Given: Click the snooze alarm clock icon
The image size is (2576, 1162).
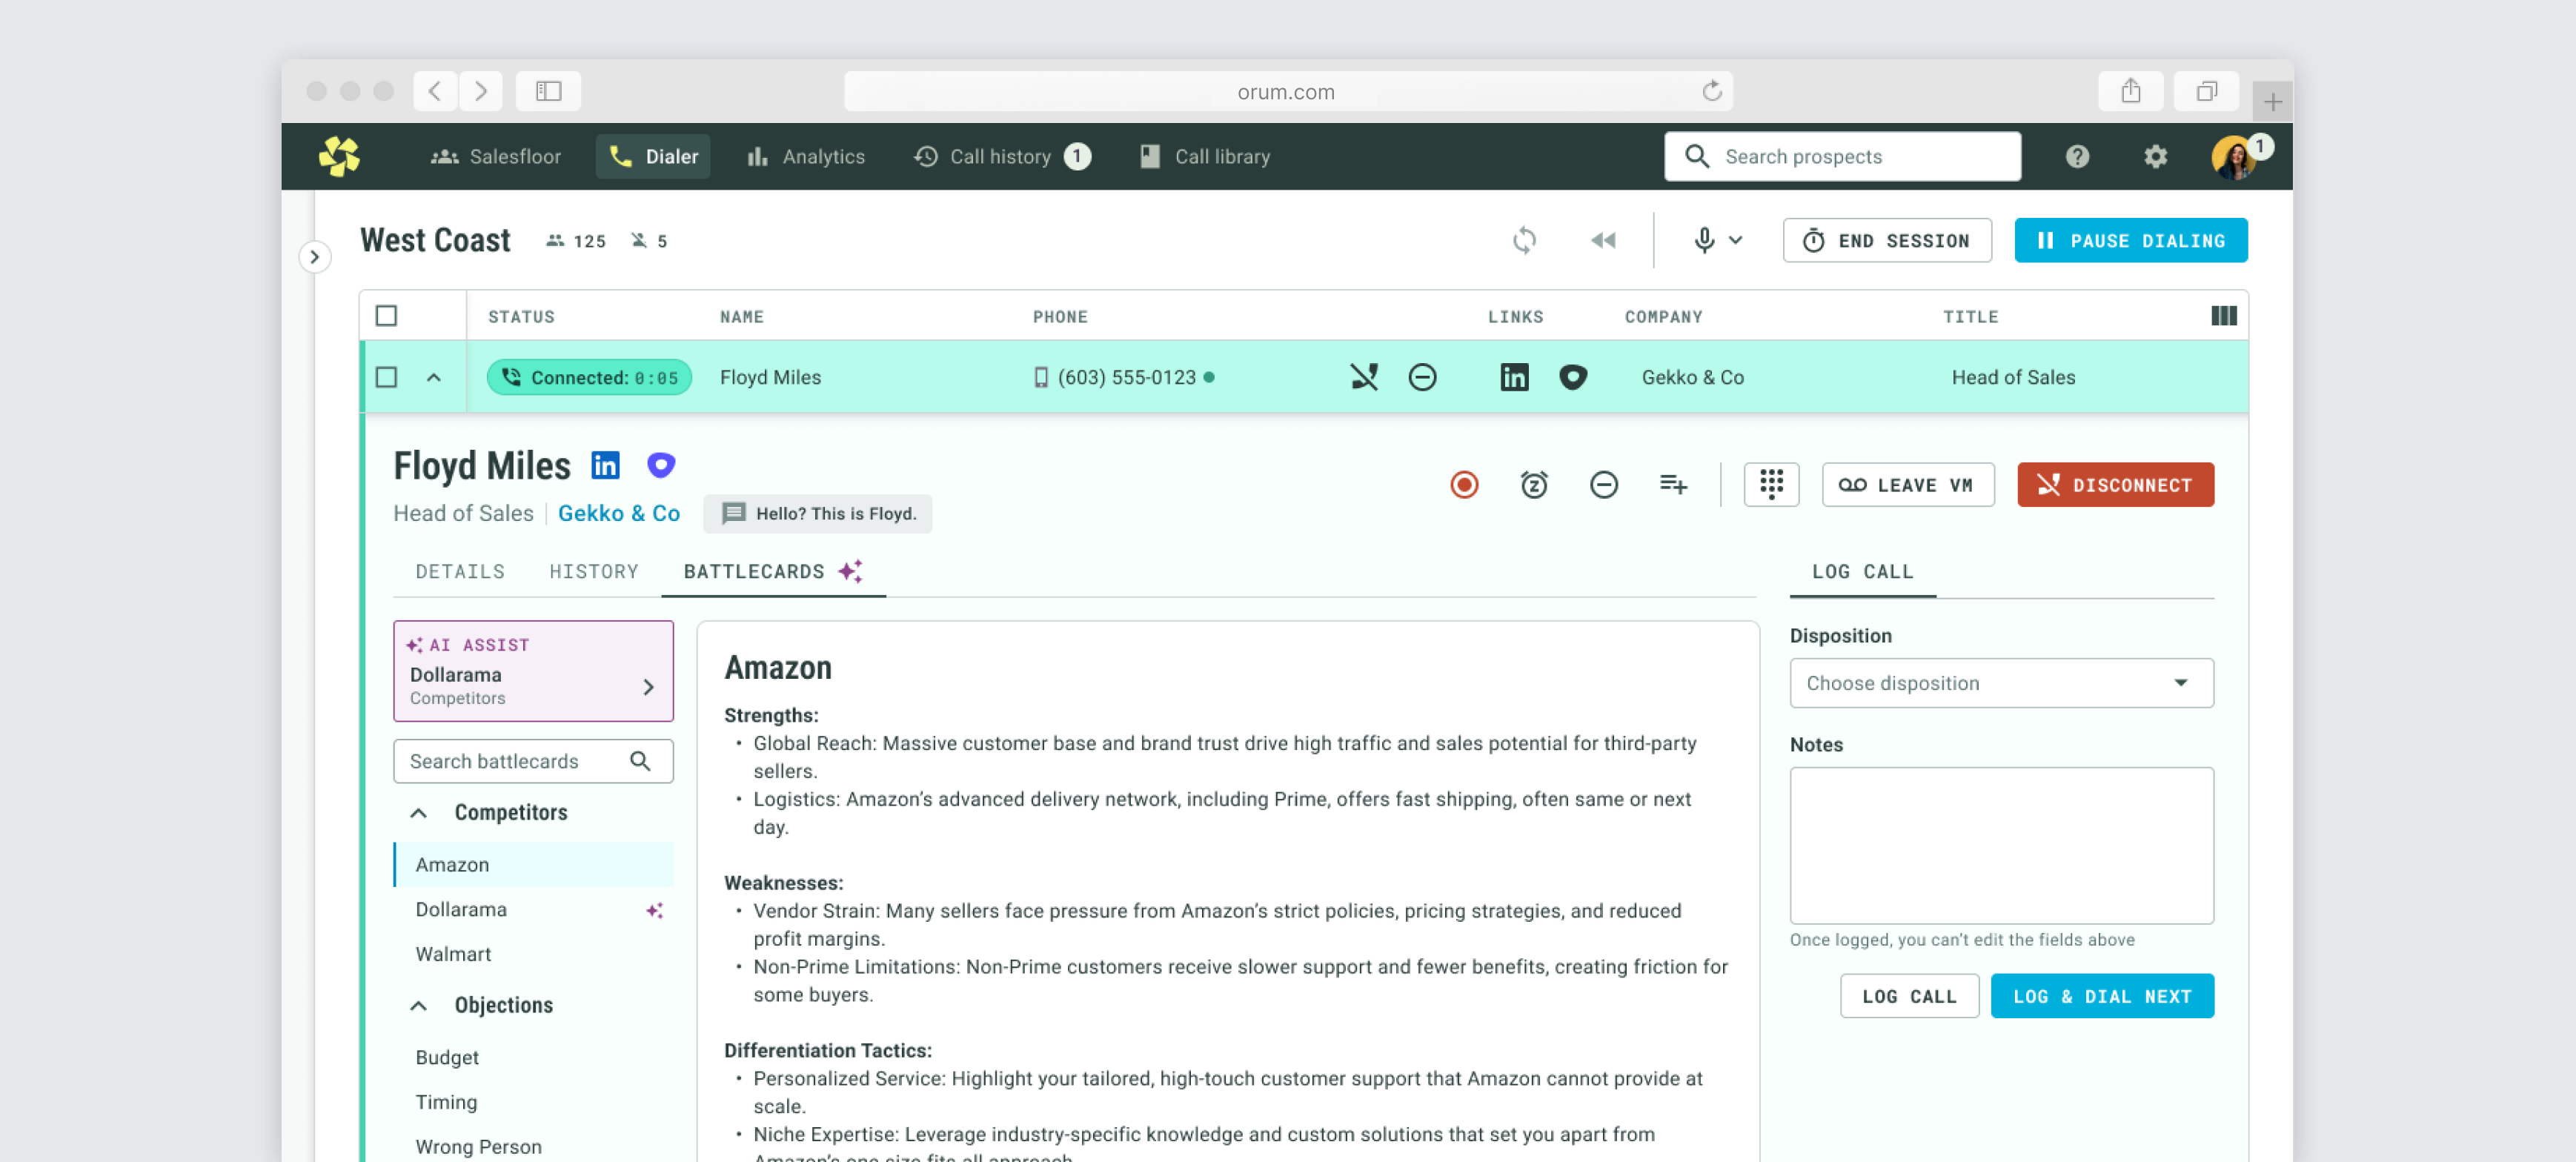Looking at the screenshot, I should pos(1534,485).
